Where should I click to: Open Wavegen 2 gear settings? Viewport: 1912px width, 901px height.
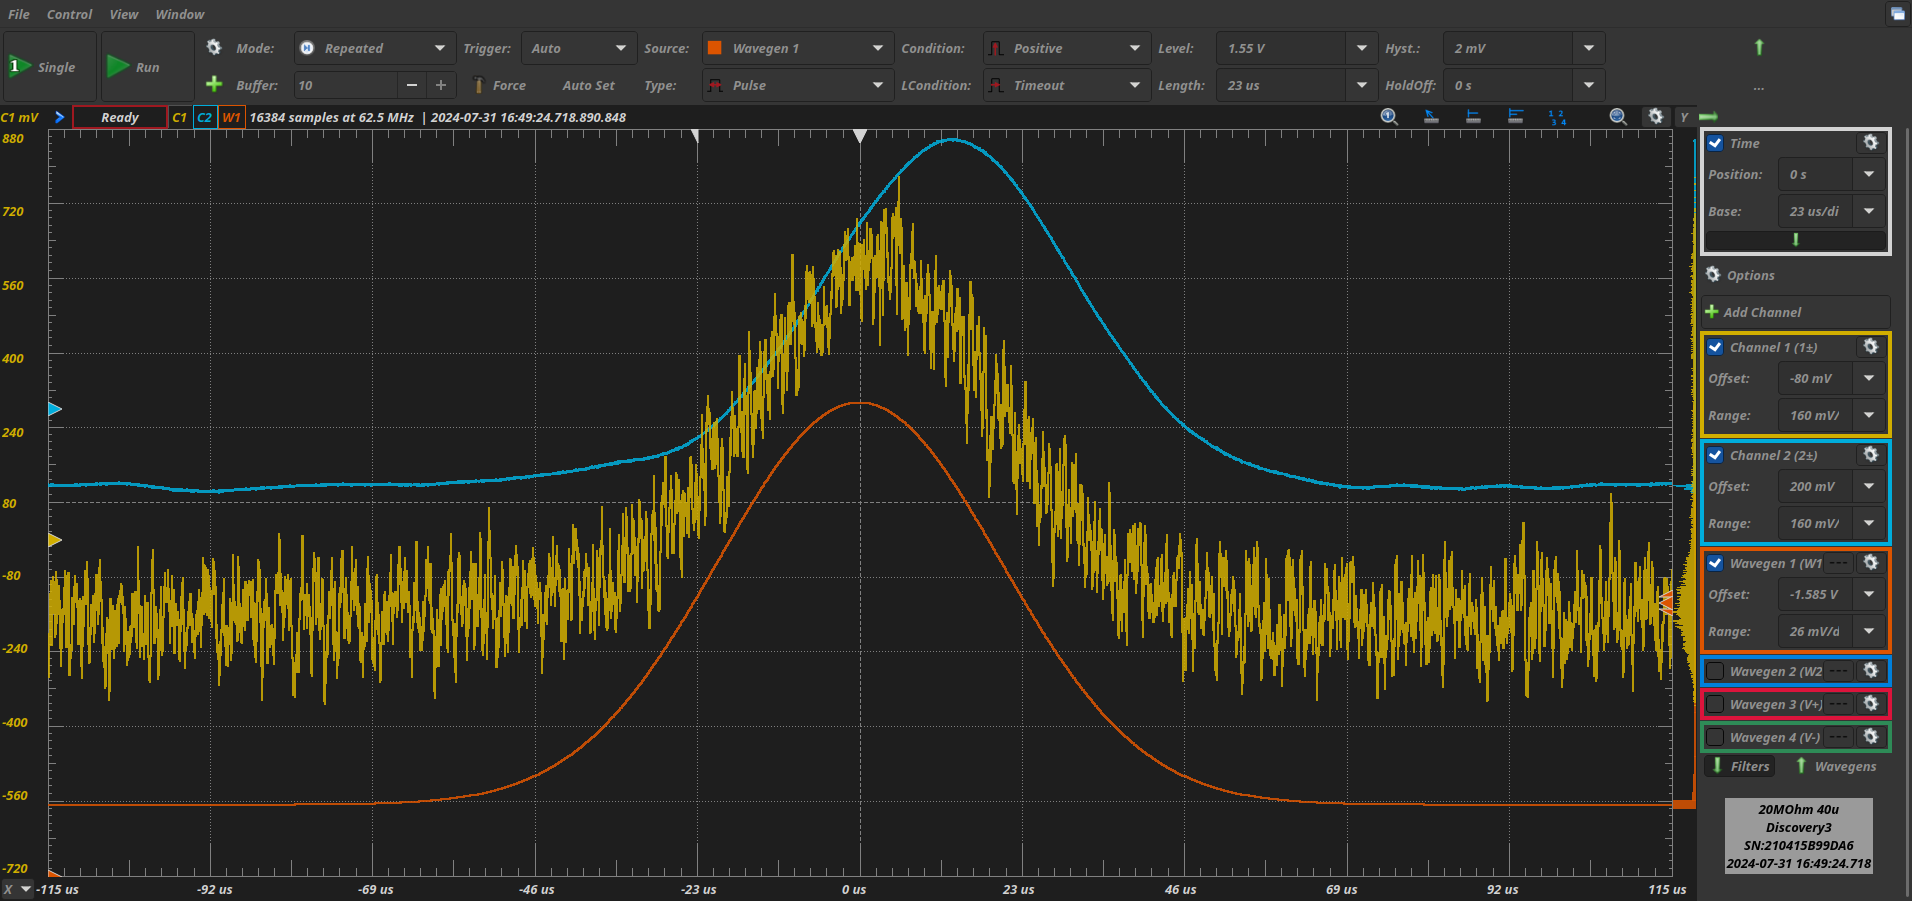[1870, 671]
